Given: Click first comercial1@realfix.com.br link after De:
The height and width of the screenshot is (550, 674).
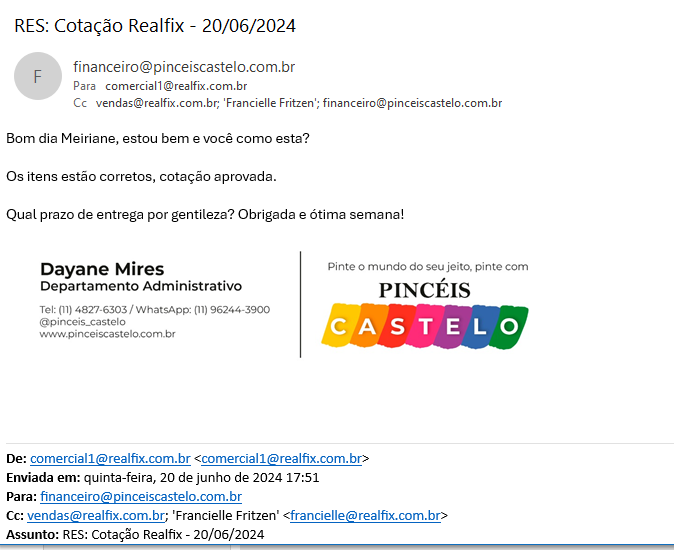Looking at the screenshot, I should point(110,459).
